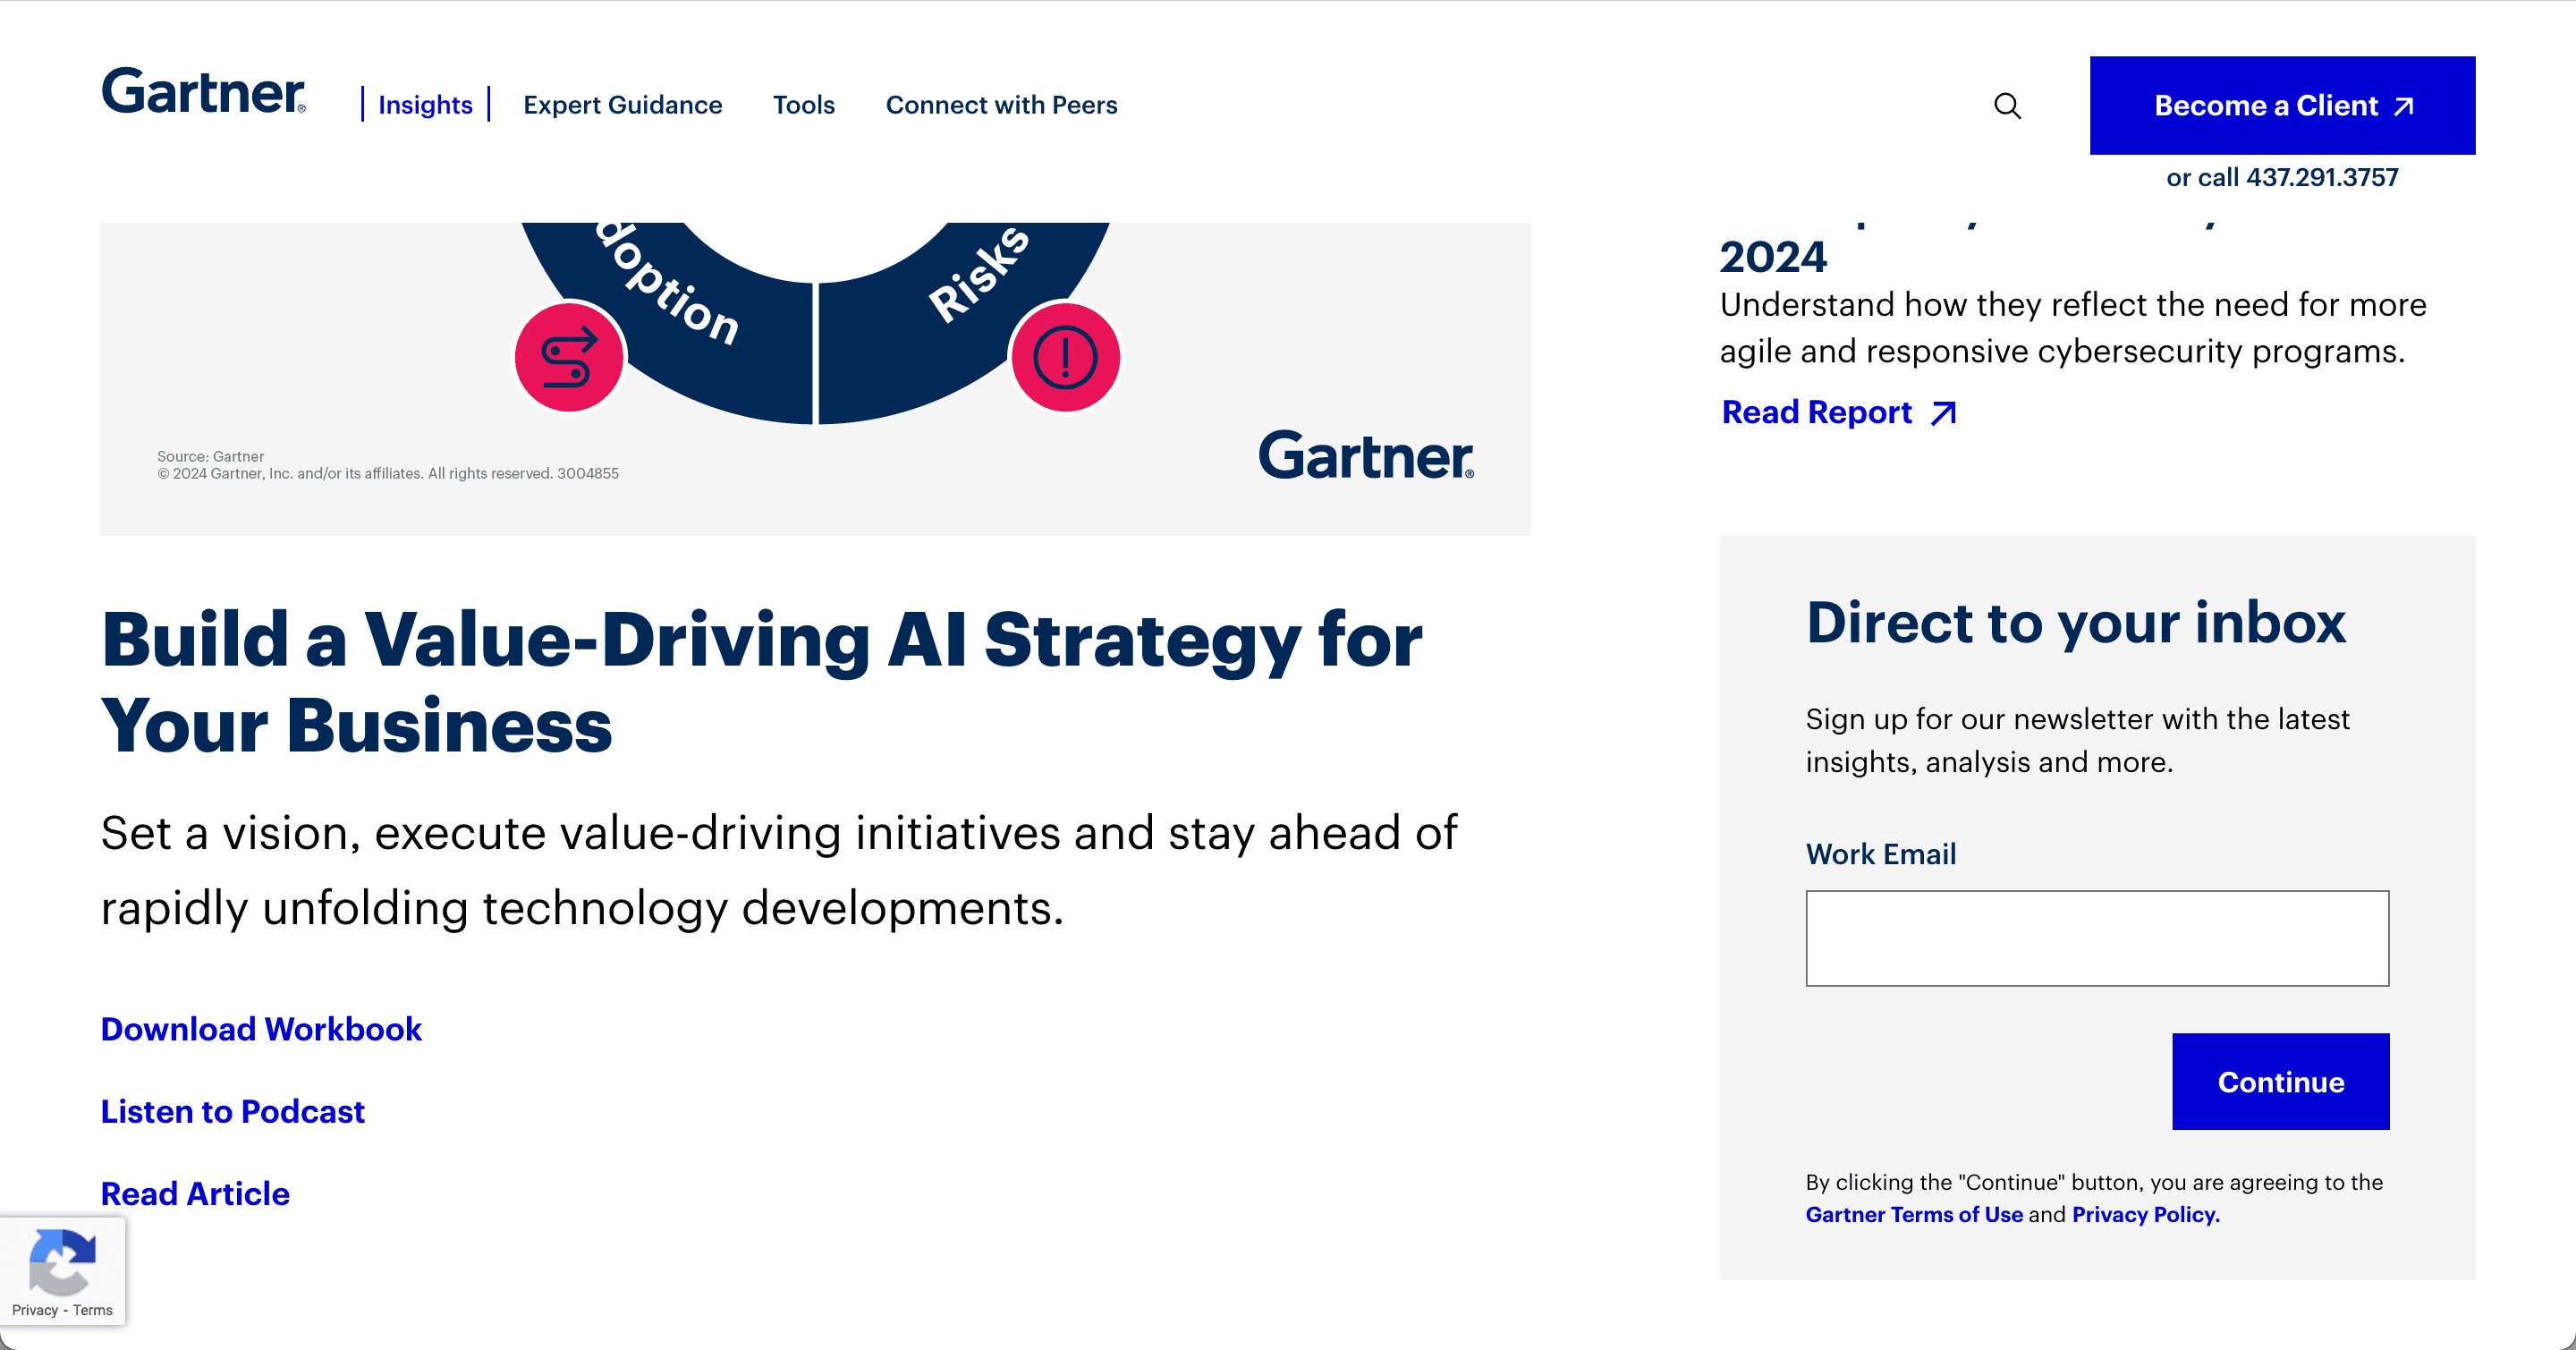This screenshot has width=2576, height=1350.
Task: Click Read Article link
Action: click(x=195, y=1193)
